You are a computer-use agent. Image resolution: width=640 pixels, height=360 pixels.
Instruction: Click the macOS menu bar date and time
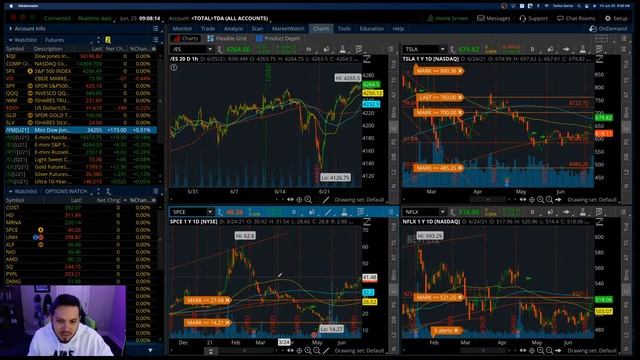pos(615,6)
